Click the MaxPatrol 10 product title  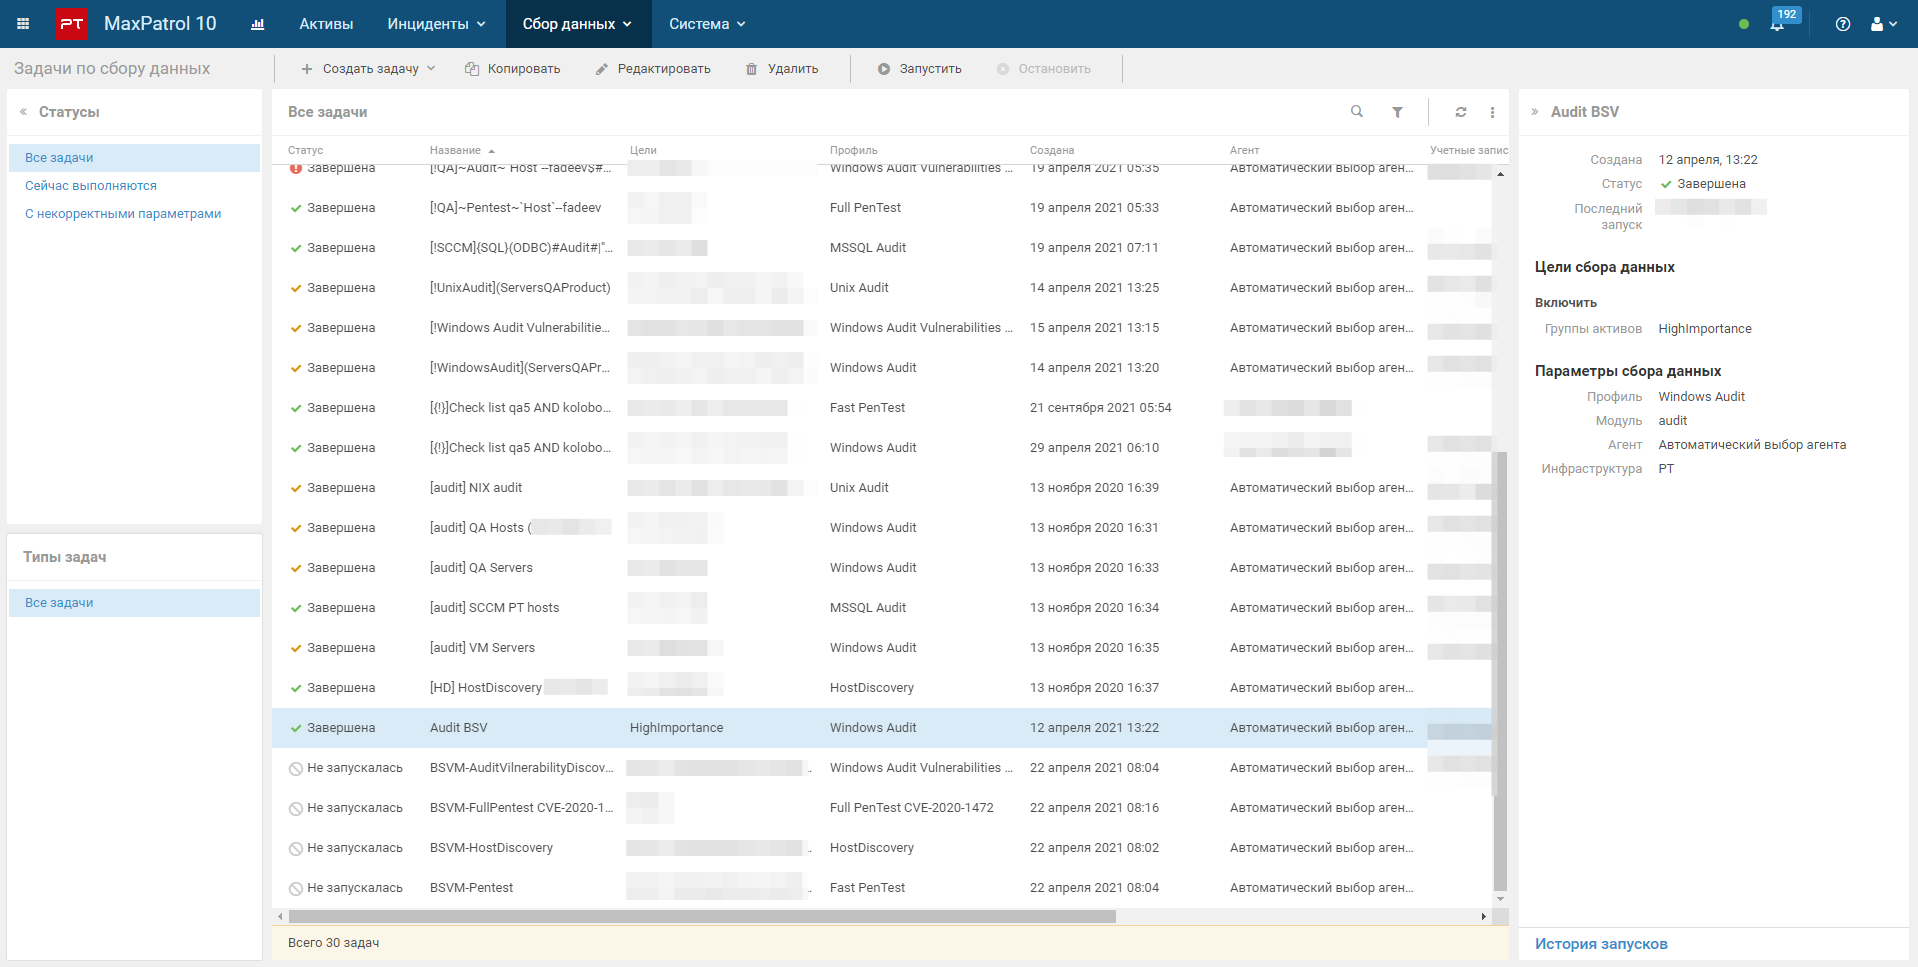(160, 24)
